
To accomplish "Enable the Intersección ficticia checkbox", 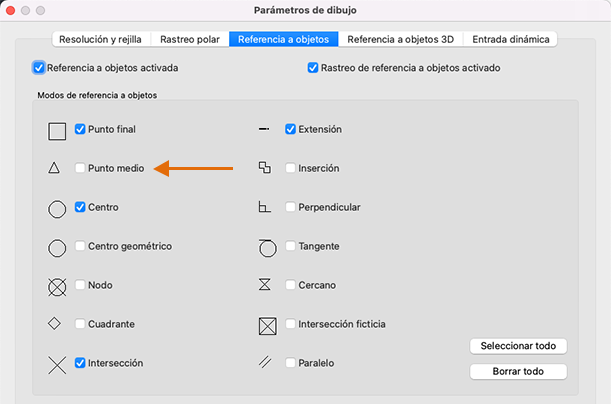I will (290, 324).
